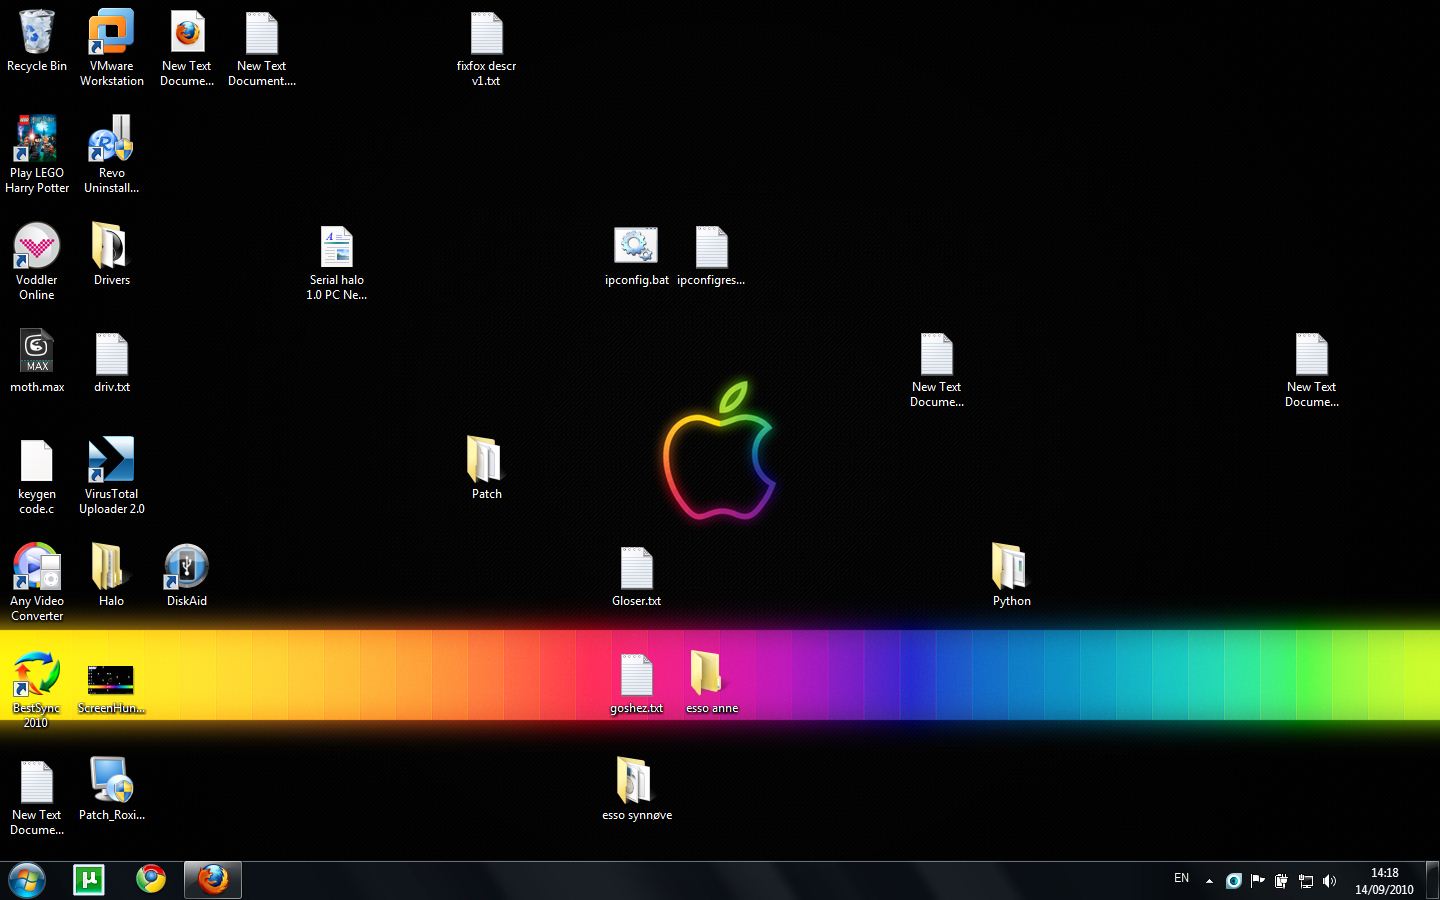
Task: Select the Voddler Online shortcut
Action: (x=37, y=261)
